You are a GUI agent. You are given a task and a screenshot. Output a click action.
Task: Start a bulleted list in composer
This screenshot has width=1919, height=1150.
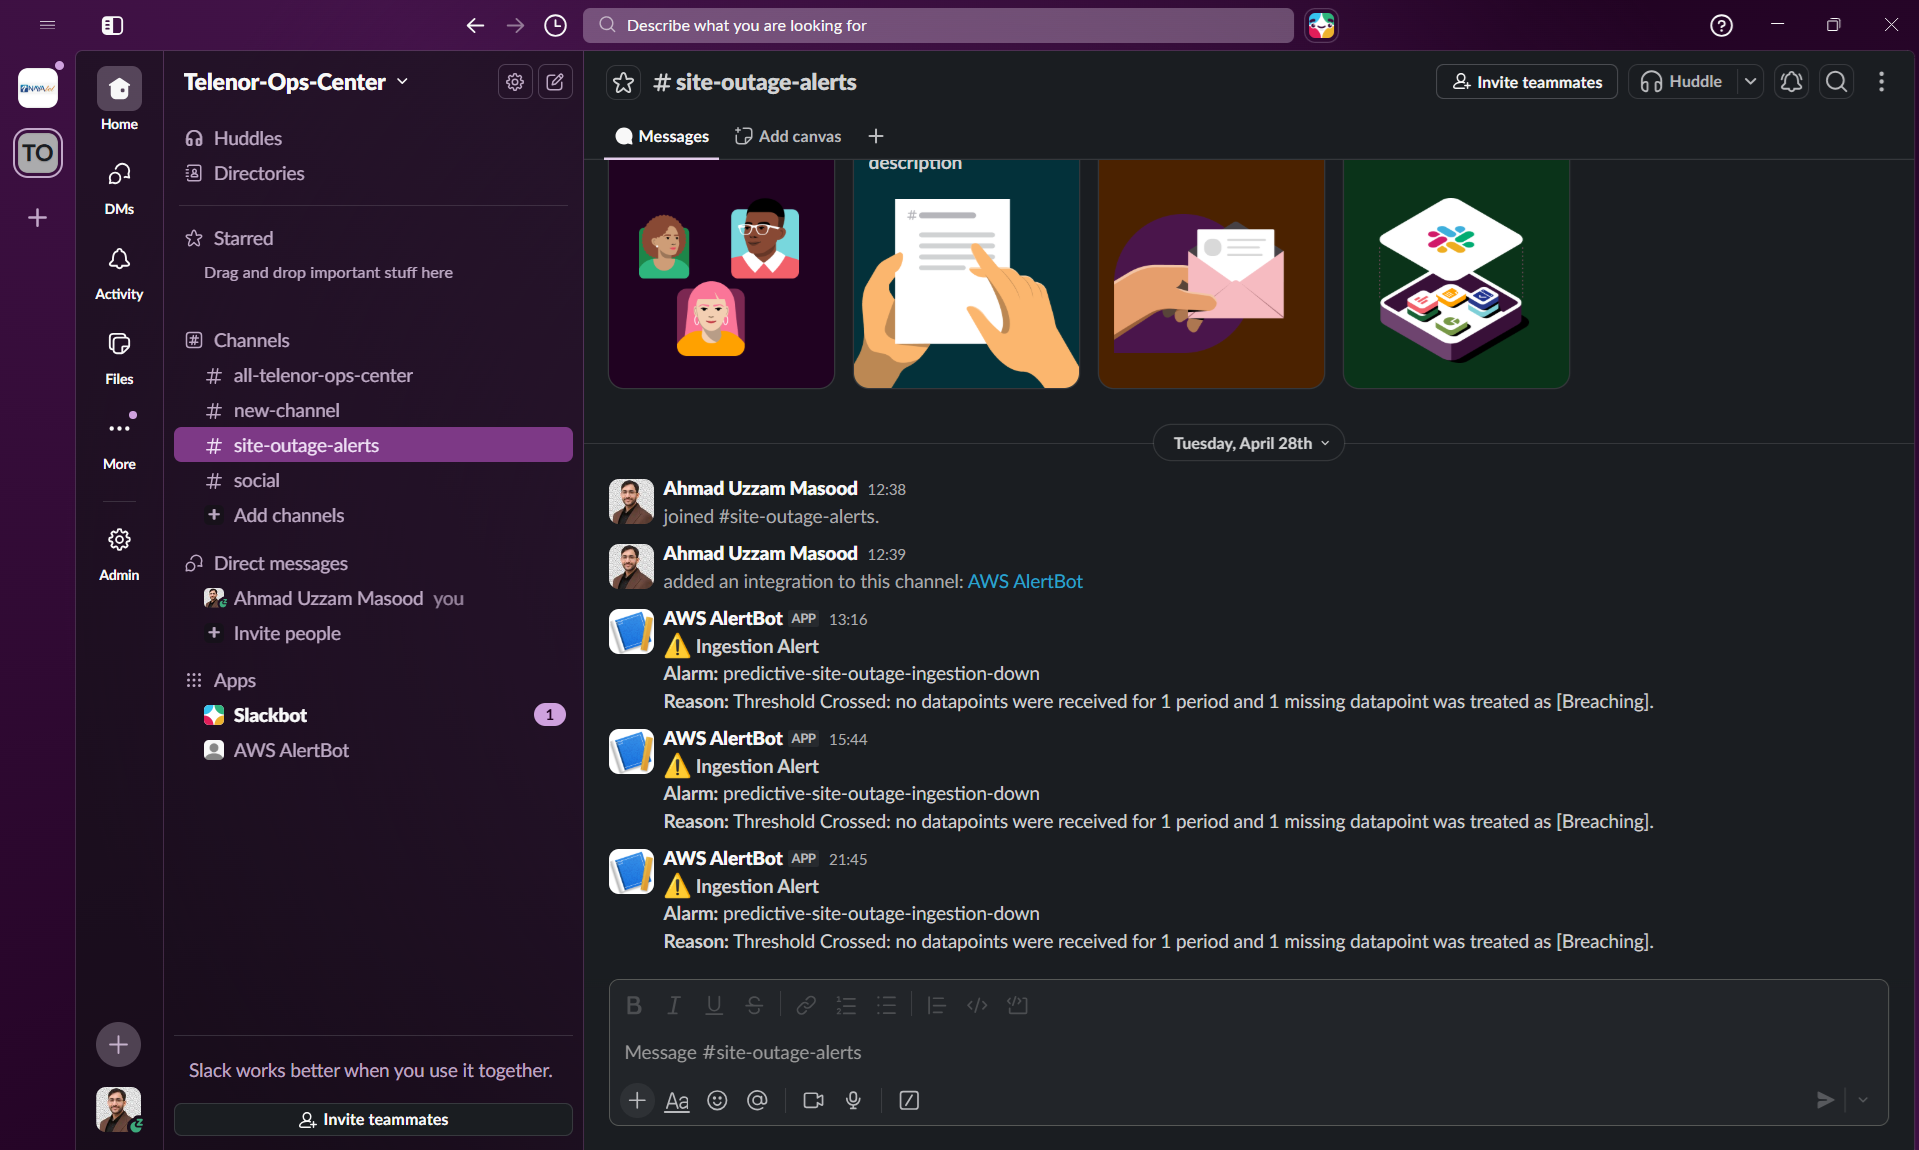(x=886, y=1005)
